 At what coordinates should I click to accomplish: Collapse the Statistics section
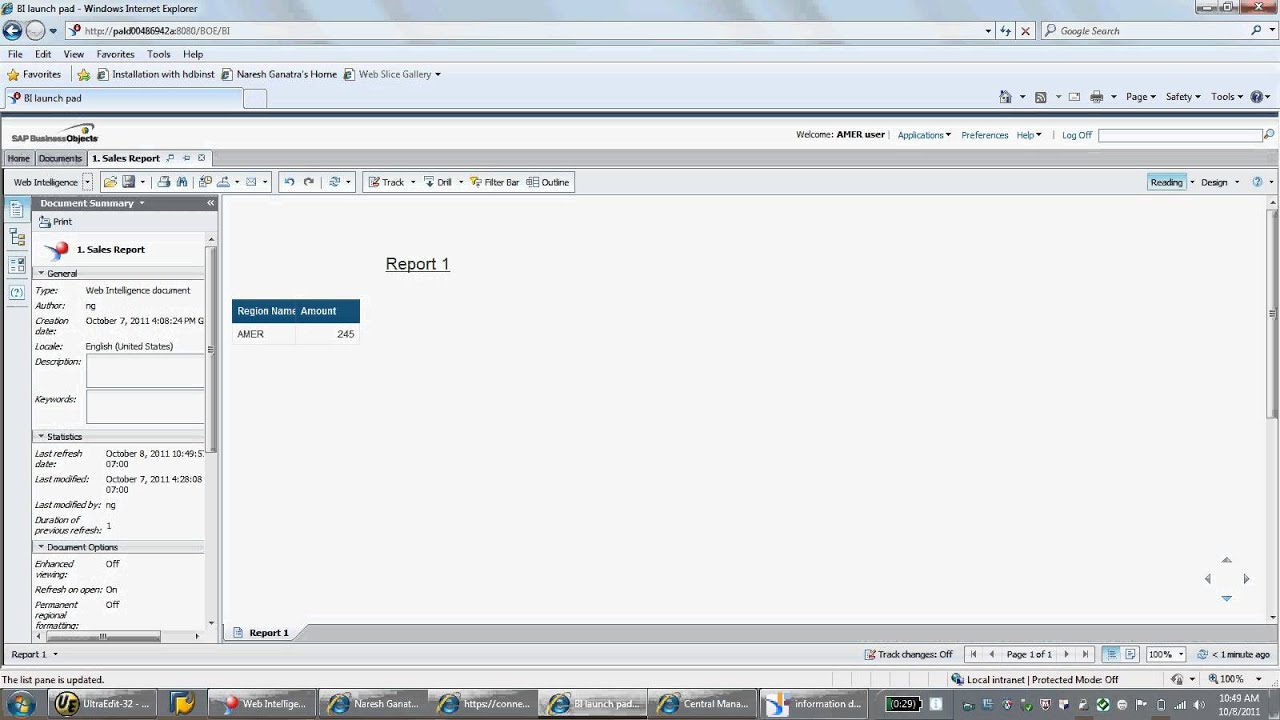41,436
